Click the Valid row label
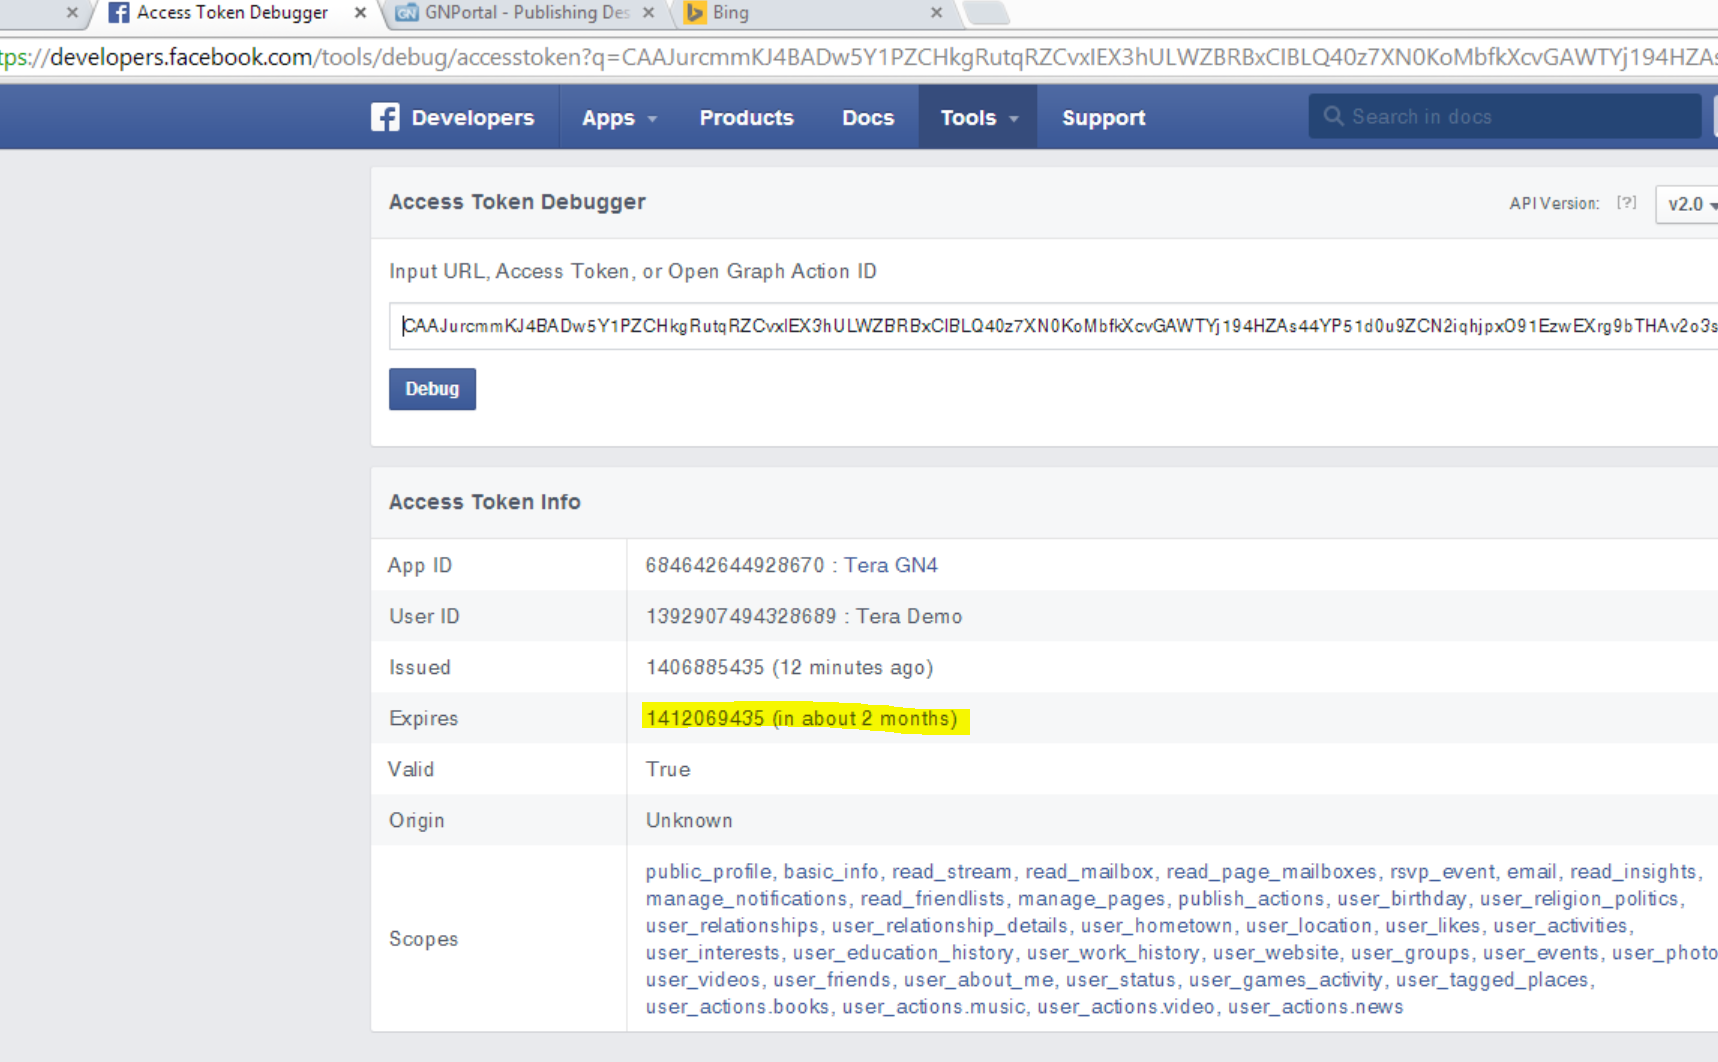Image resolution: width=1718 pixels, height=1062 pixels. (x=411, y=769)
